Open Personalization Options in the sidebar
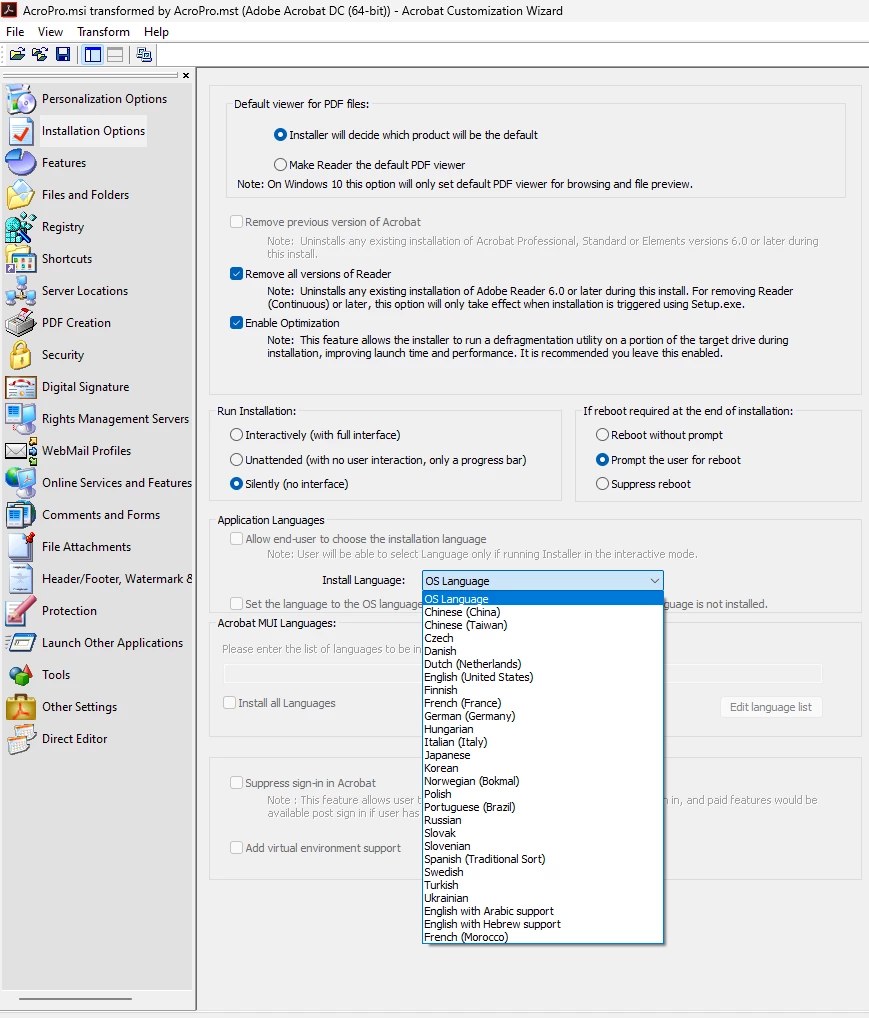 (x=105, y=99)
